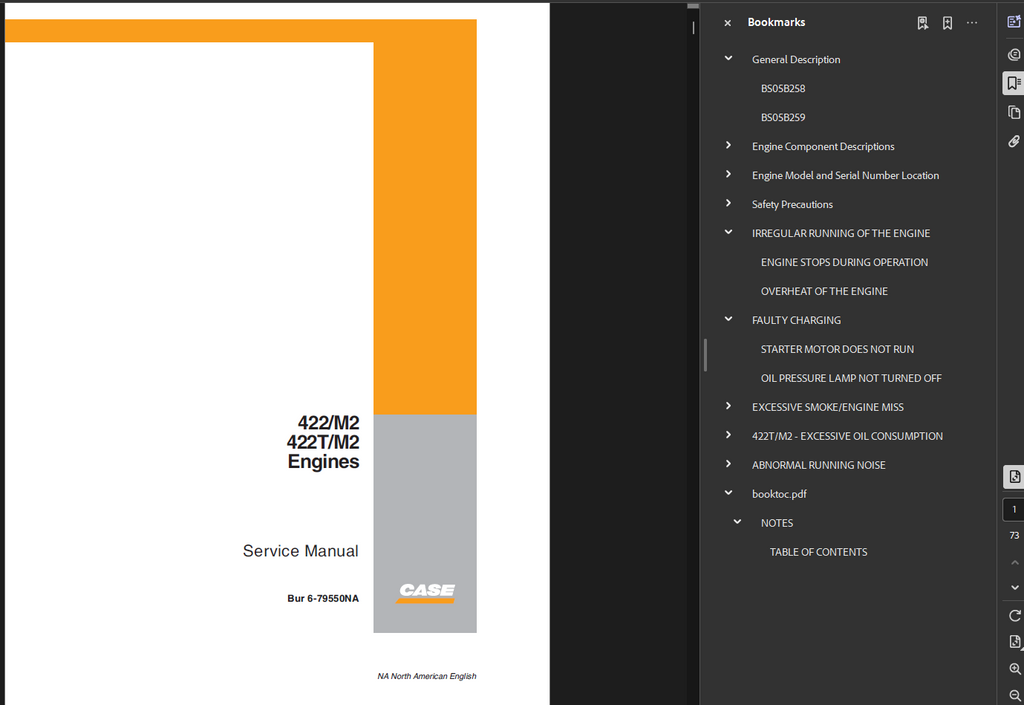Screen dimensions: 1024x705
Task: Open FAULTY CHARGING bookmark
Action: 796,321
